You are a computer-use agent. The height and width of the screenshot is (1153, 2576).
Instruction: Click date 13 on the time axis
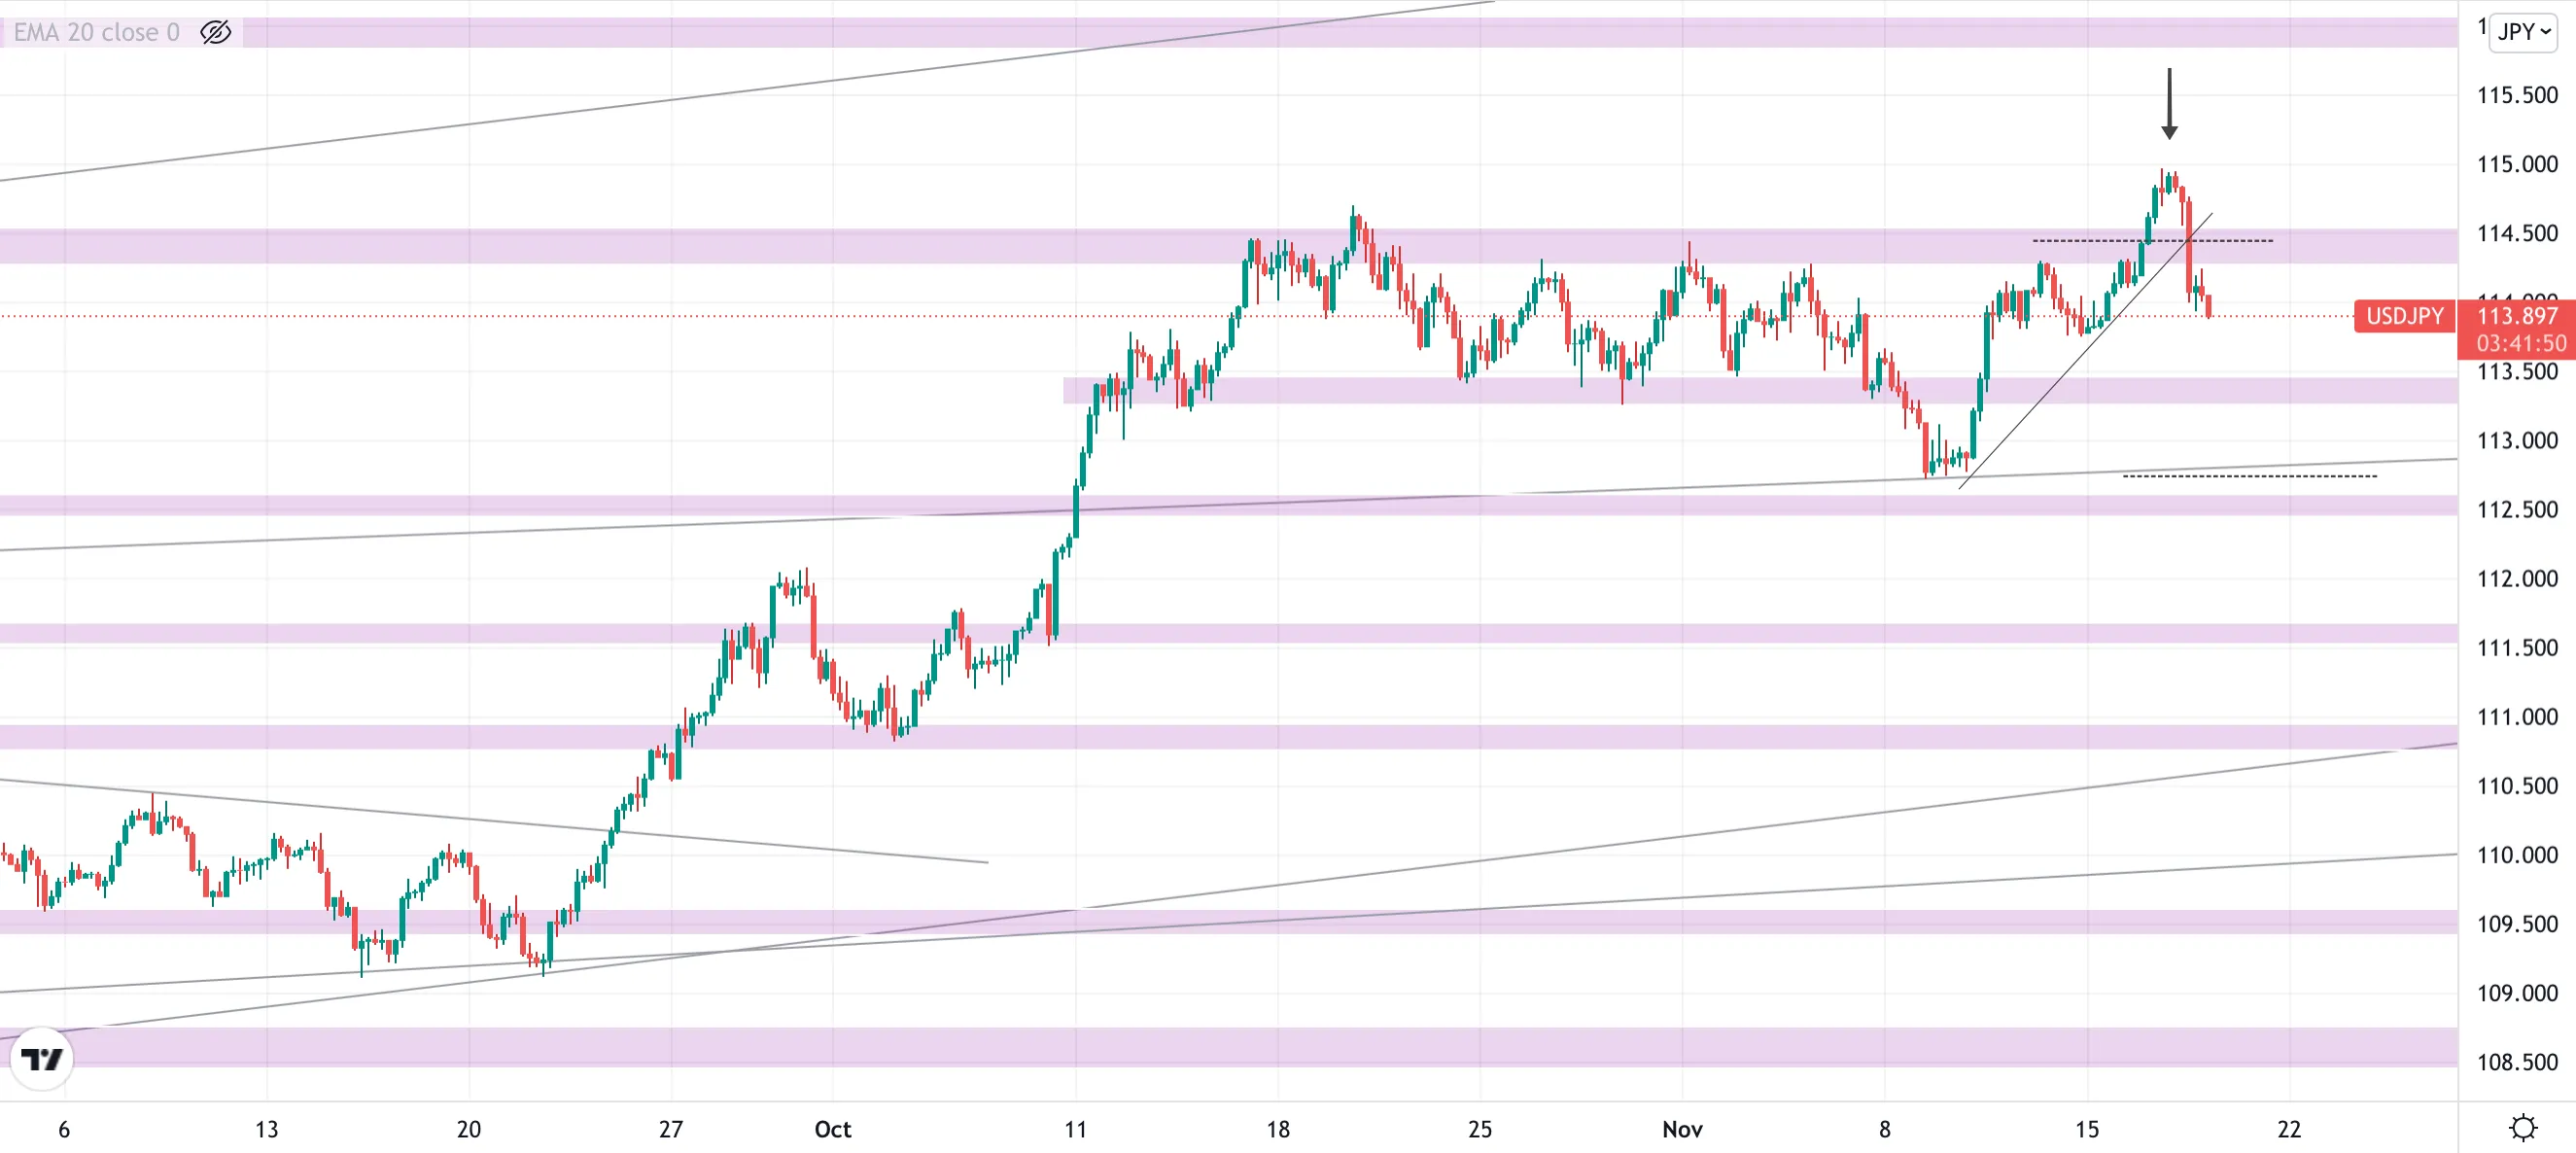pyautogui.click(x=266, y=1129)
